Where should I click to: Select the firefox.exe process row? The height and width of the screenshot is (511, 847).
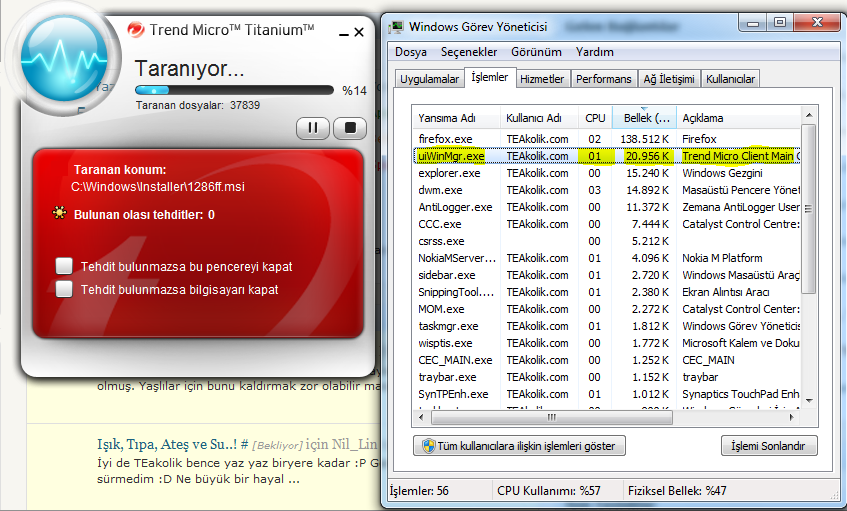click(607, 139)
